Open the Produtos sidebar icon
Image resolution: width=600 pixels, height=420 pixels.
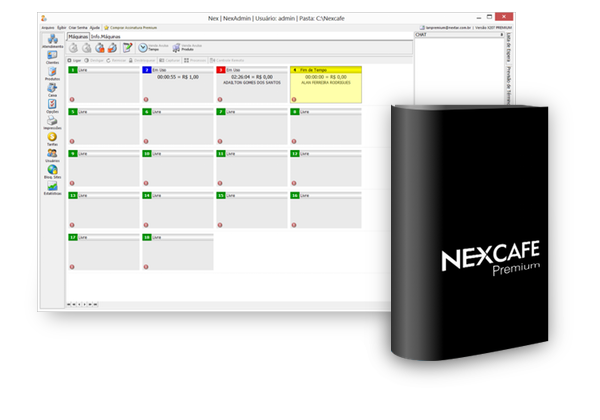52,75
